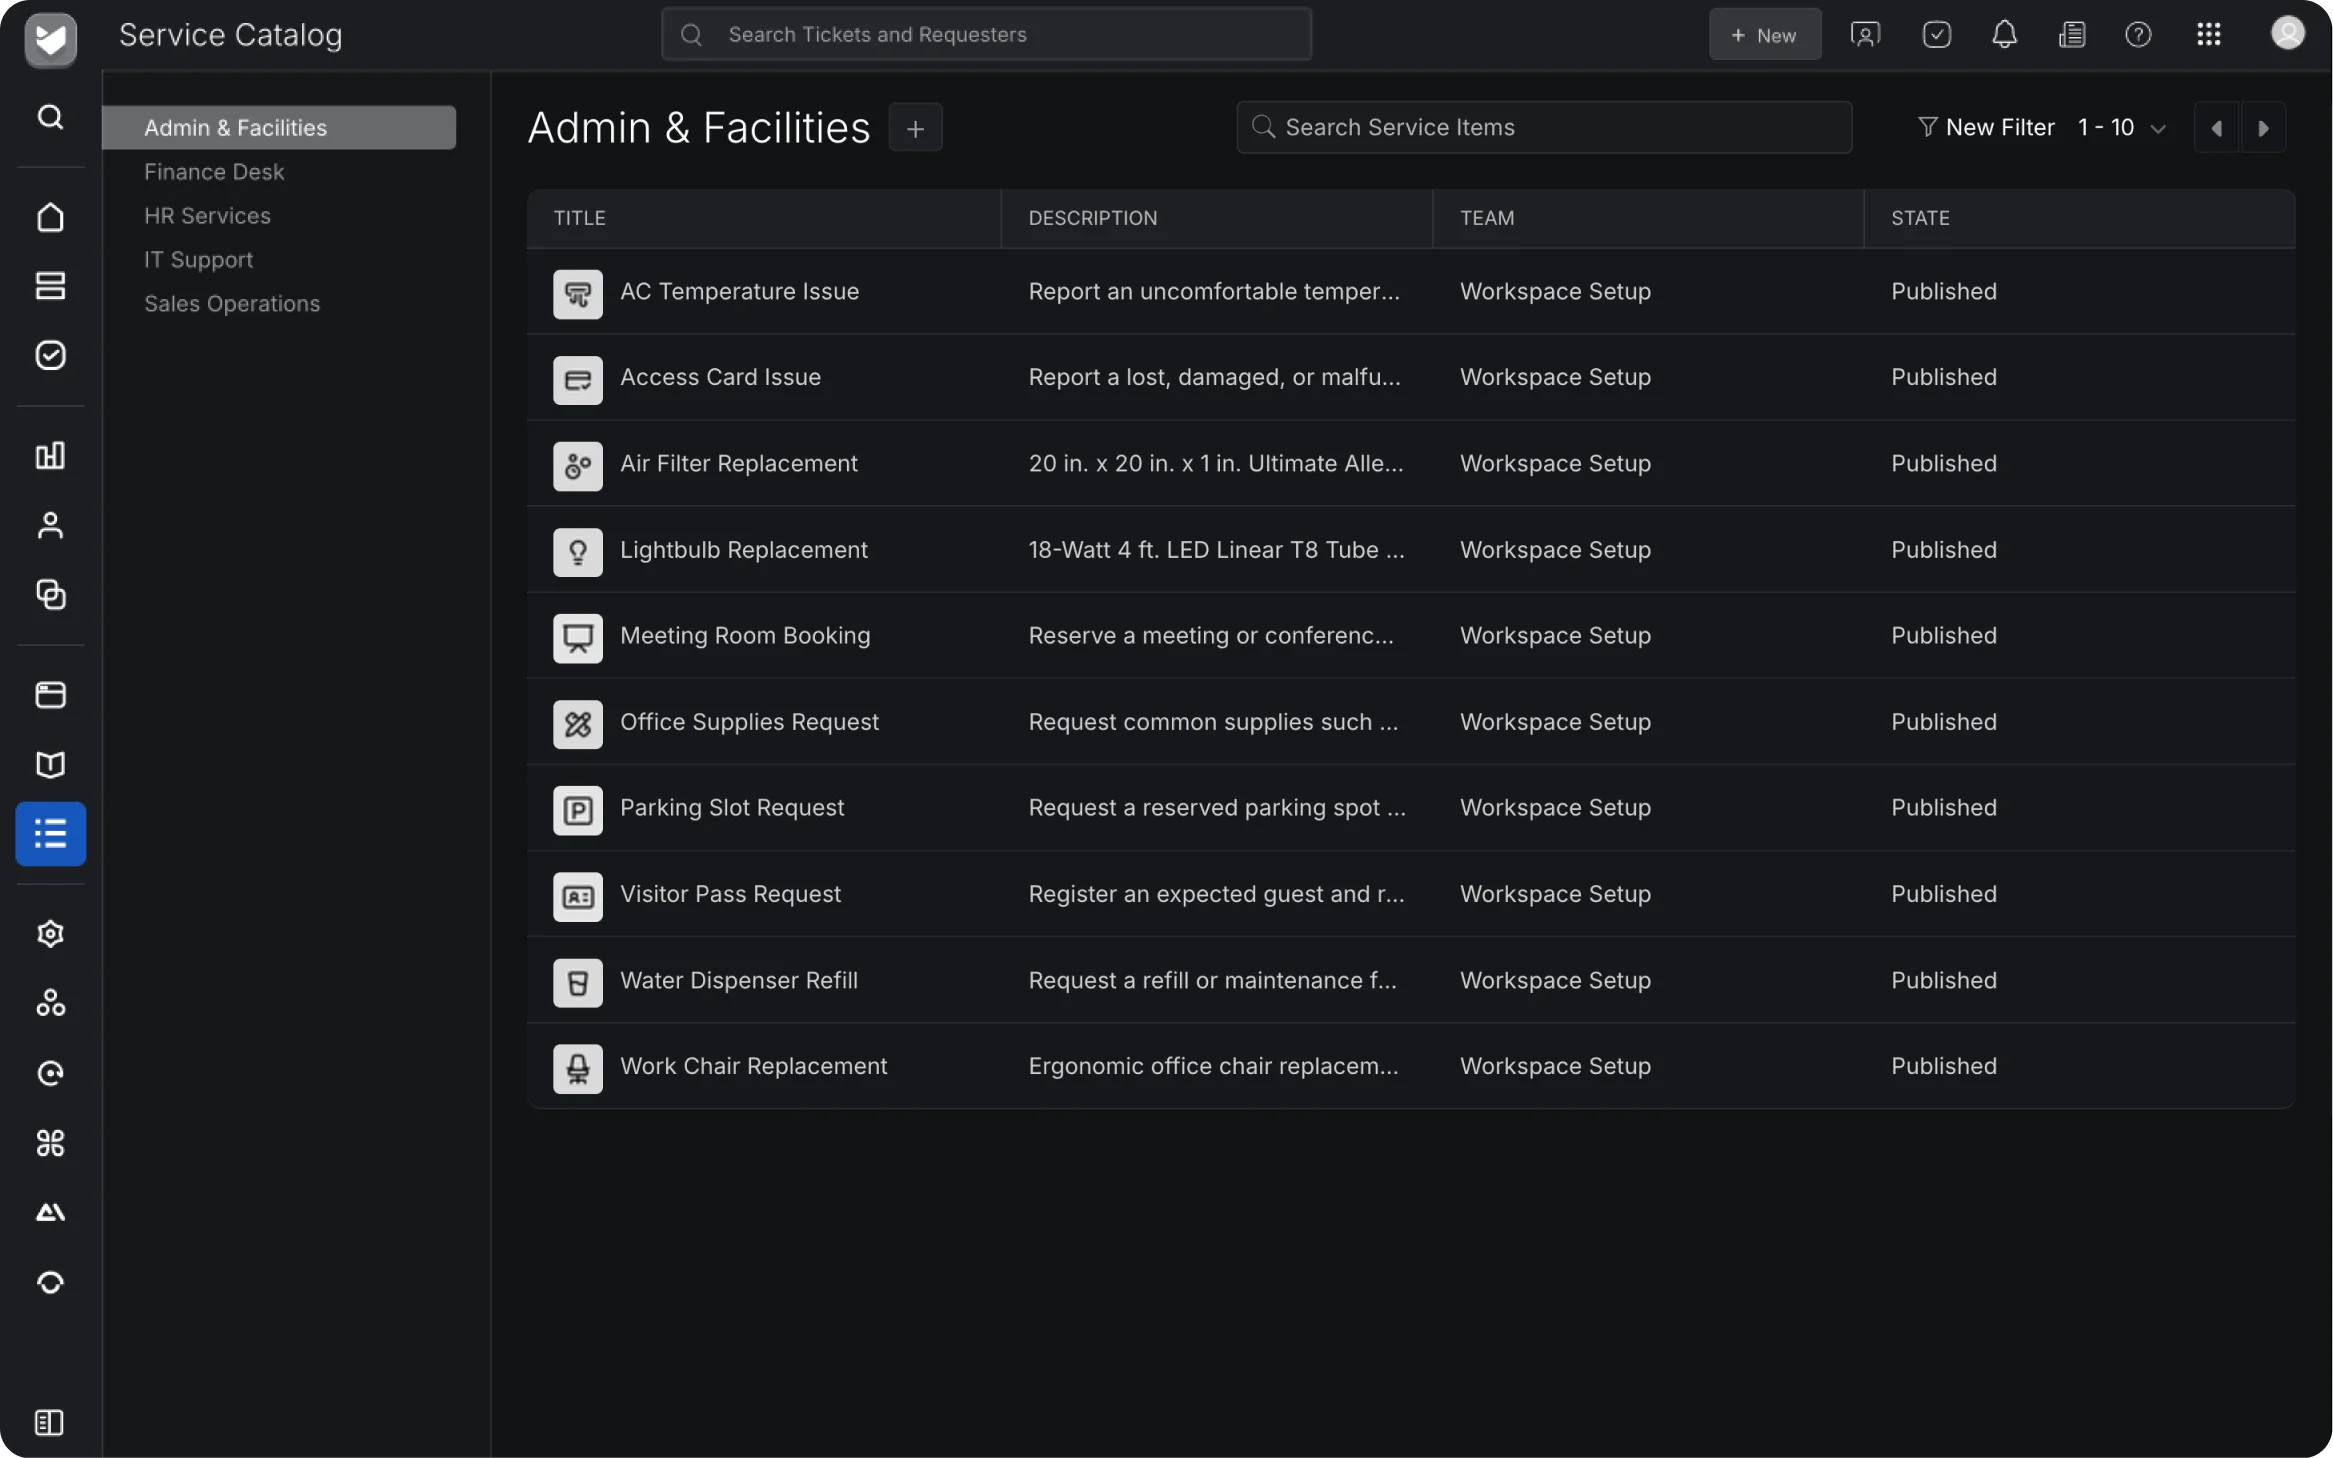Focus the Search Service Items field
Image resolution: width=2333 pixels, height=1458 pixels.
click(1544, 127)
